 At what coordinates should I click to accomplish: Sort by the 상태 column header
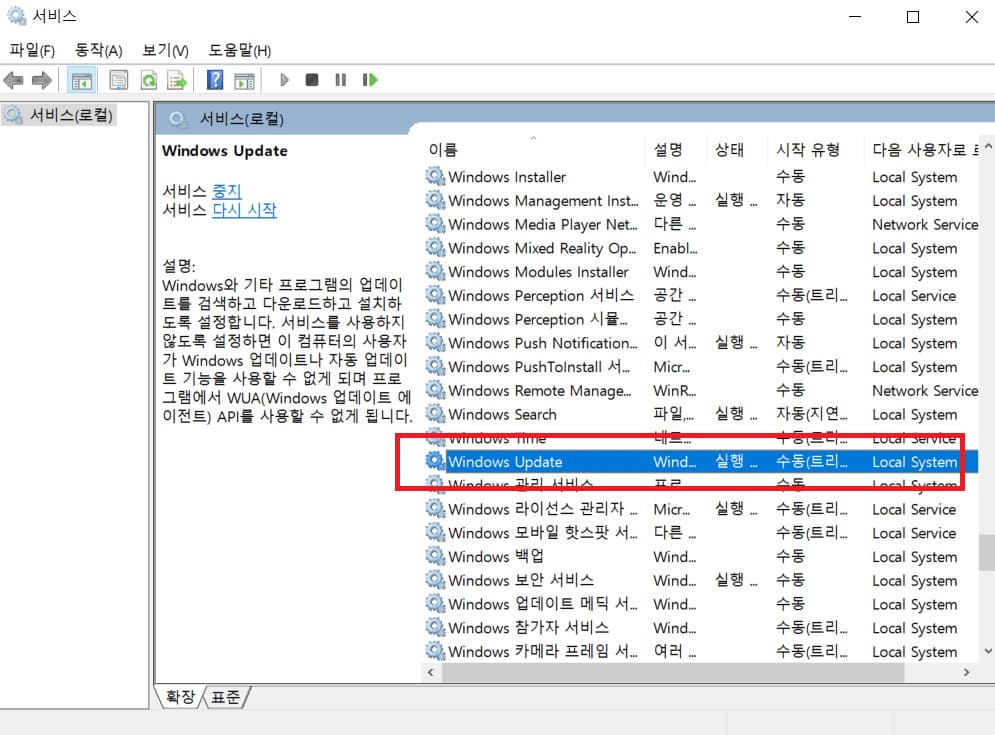[736, 150]
